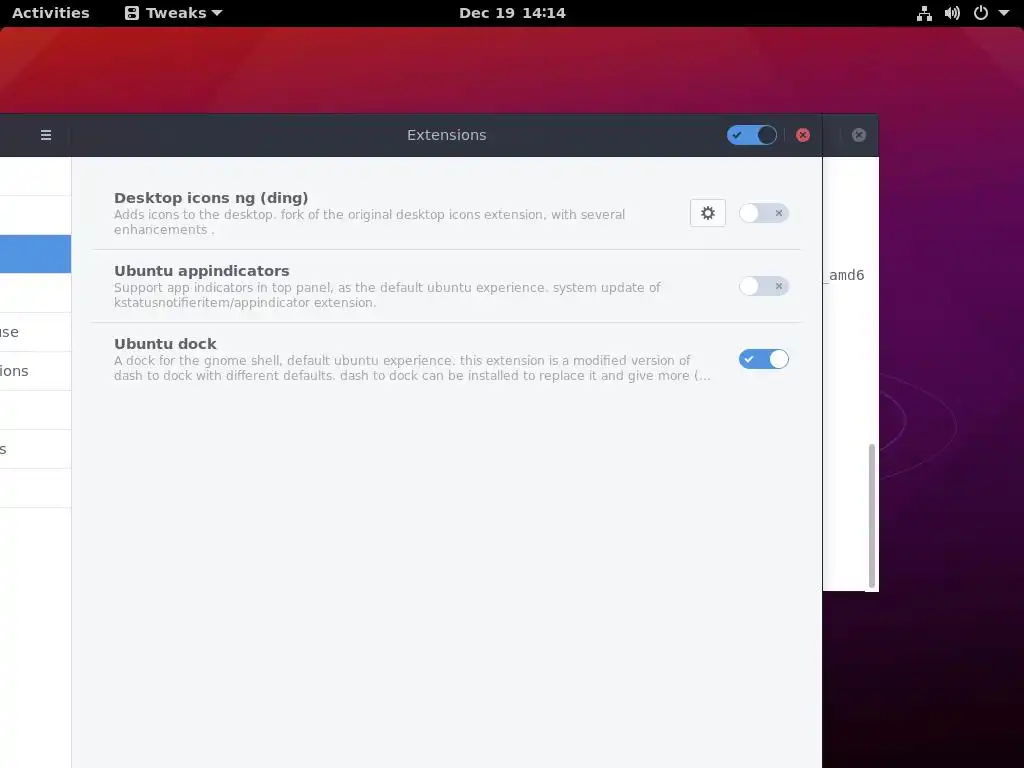
Task: Click the Ubuntu dock description text
Action: 412,368
